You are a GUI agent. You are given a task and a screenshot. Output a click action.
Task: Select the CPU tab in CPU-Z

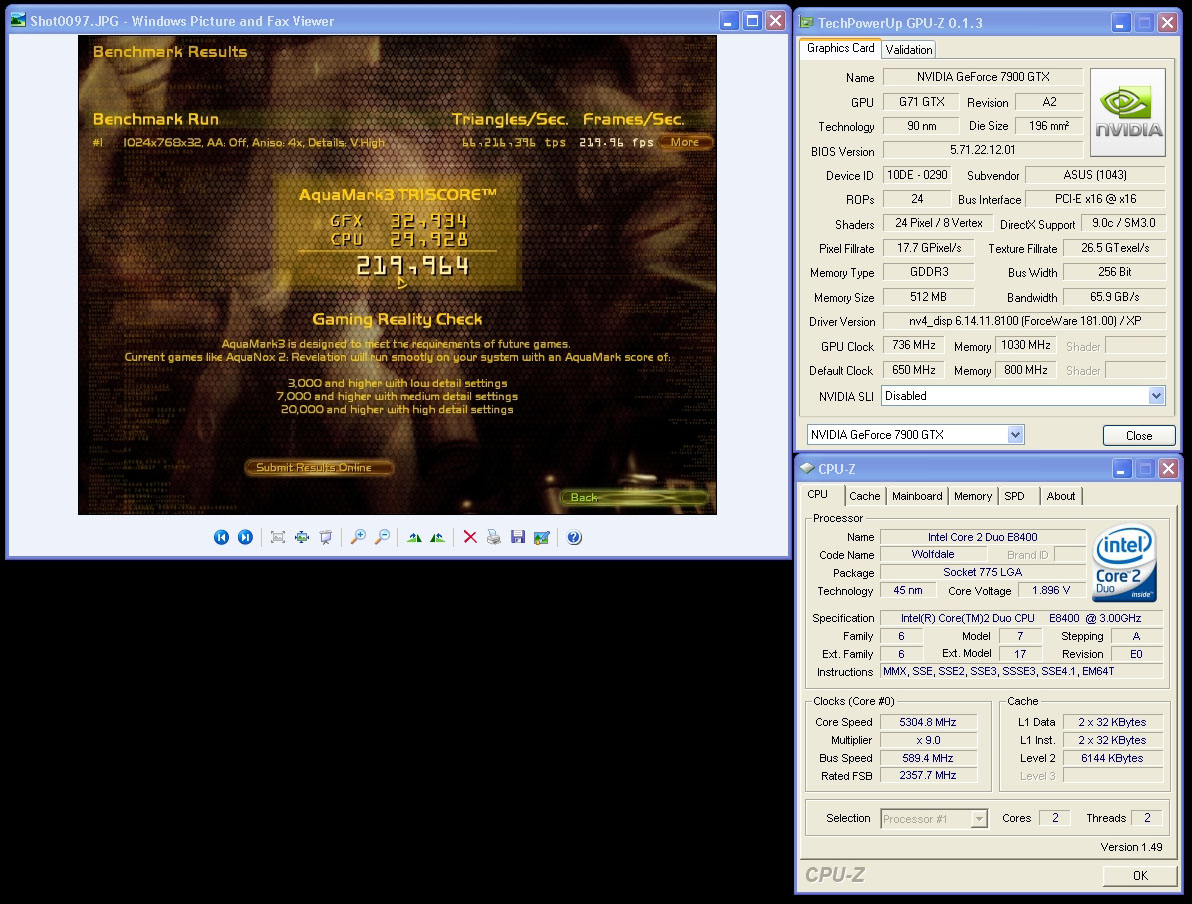(821, 495)
